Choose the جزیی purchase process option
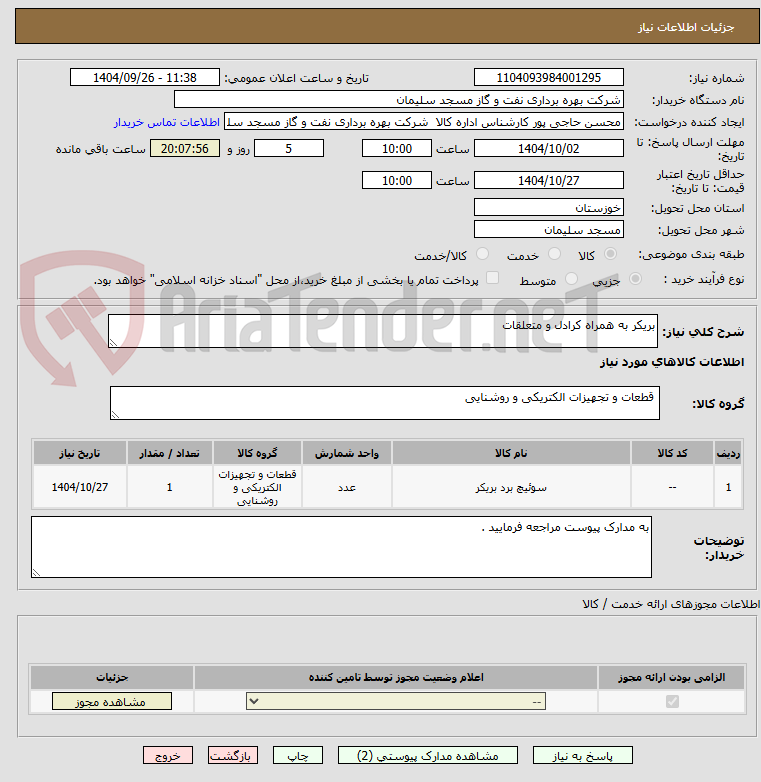The image size is (761, 782). [x=635, y=279]
